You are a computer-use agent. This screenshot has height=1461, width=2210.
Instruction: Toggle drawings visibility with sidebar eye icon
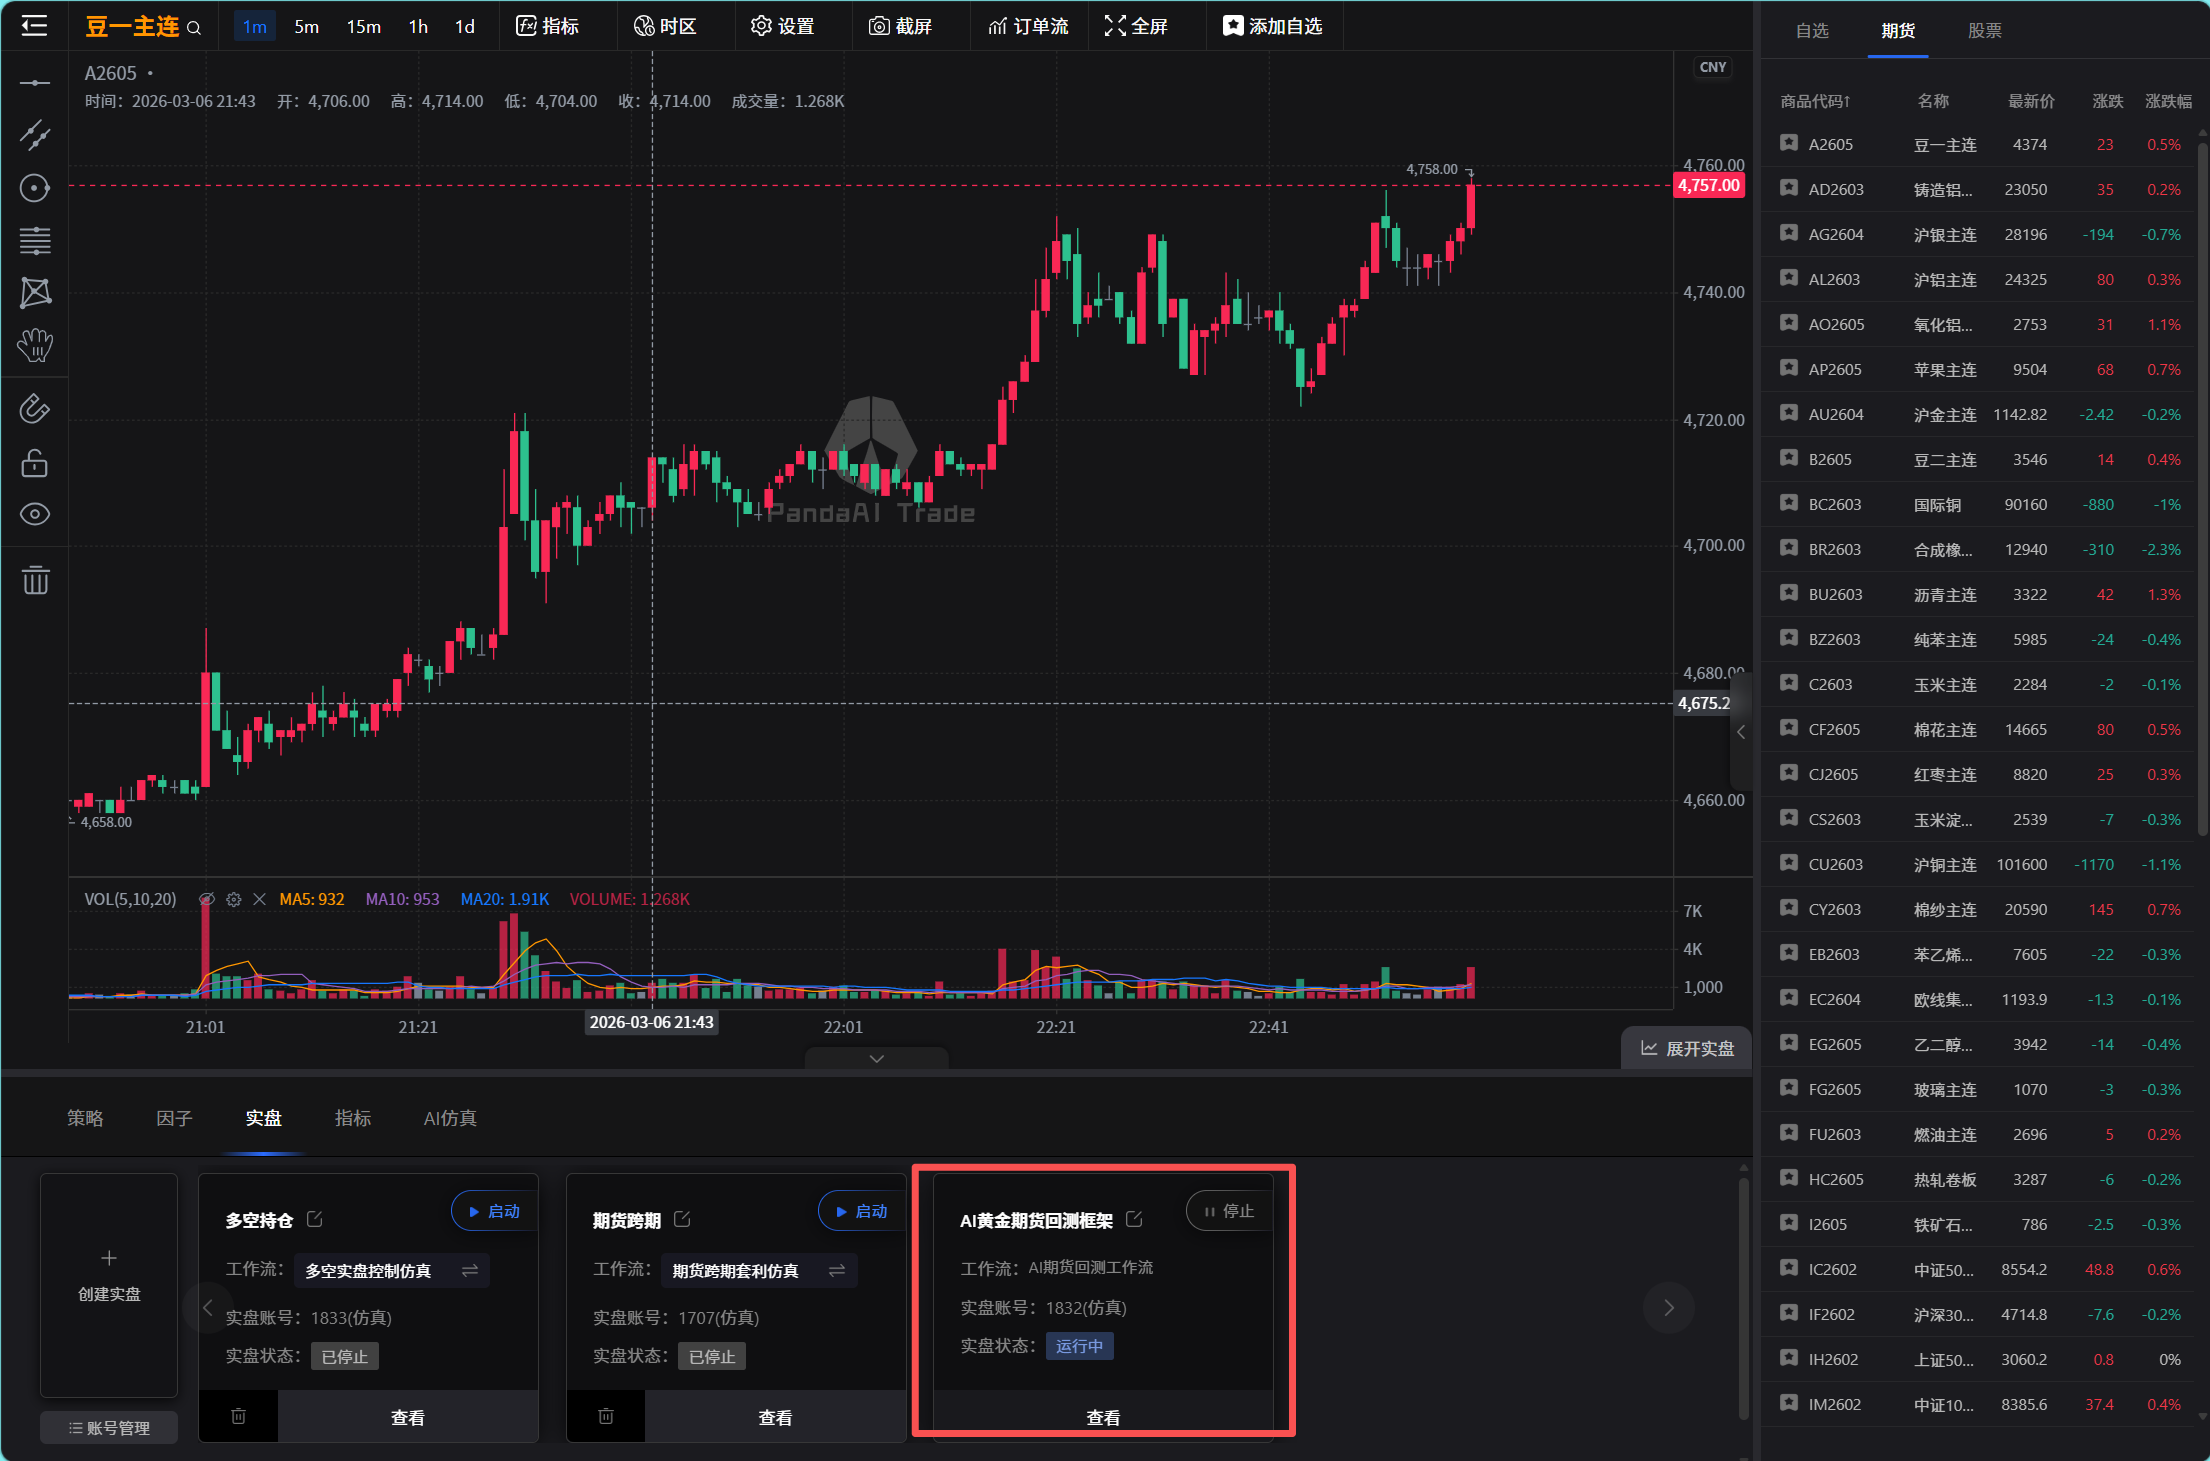point(35,514)
